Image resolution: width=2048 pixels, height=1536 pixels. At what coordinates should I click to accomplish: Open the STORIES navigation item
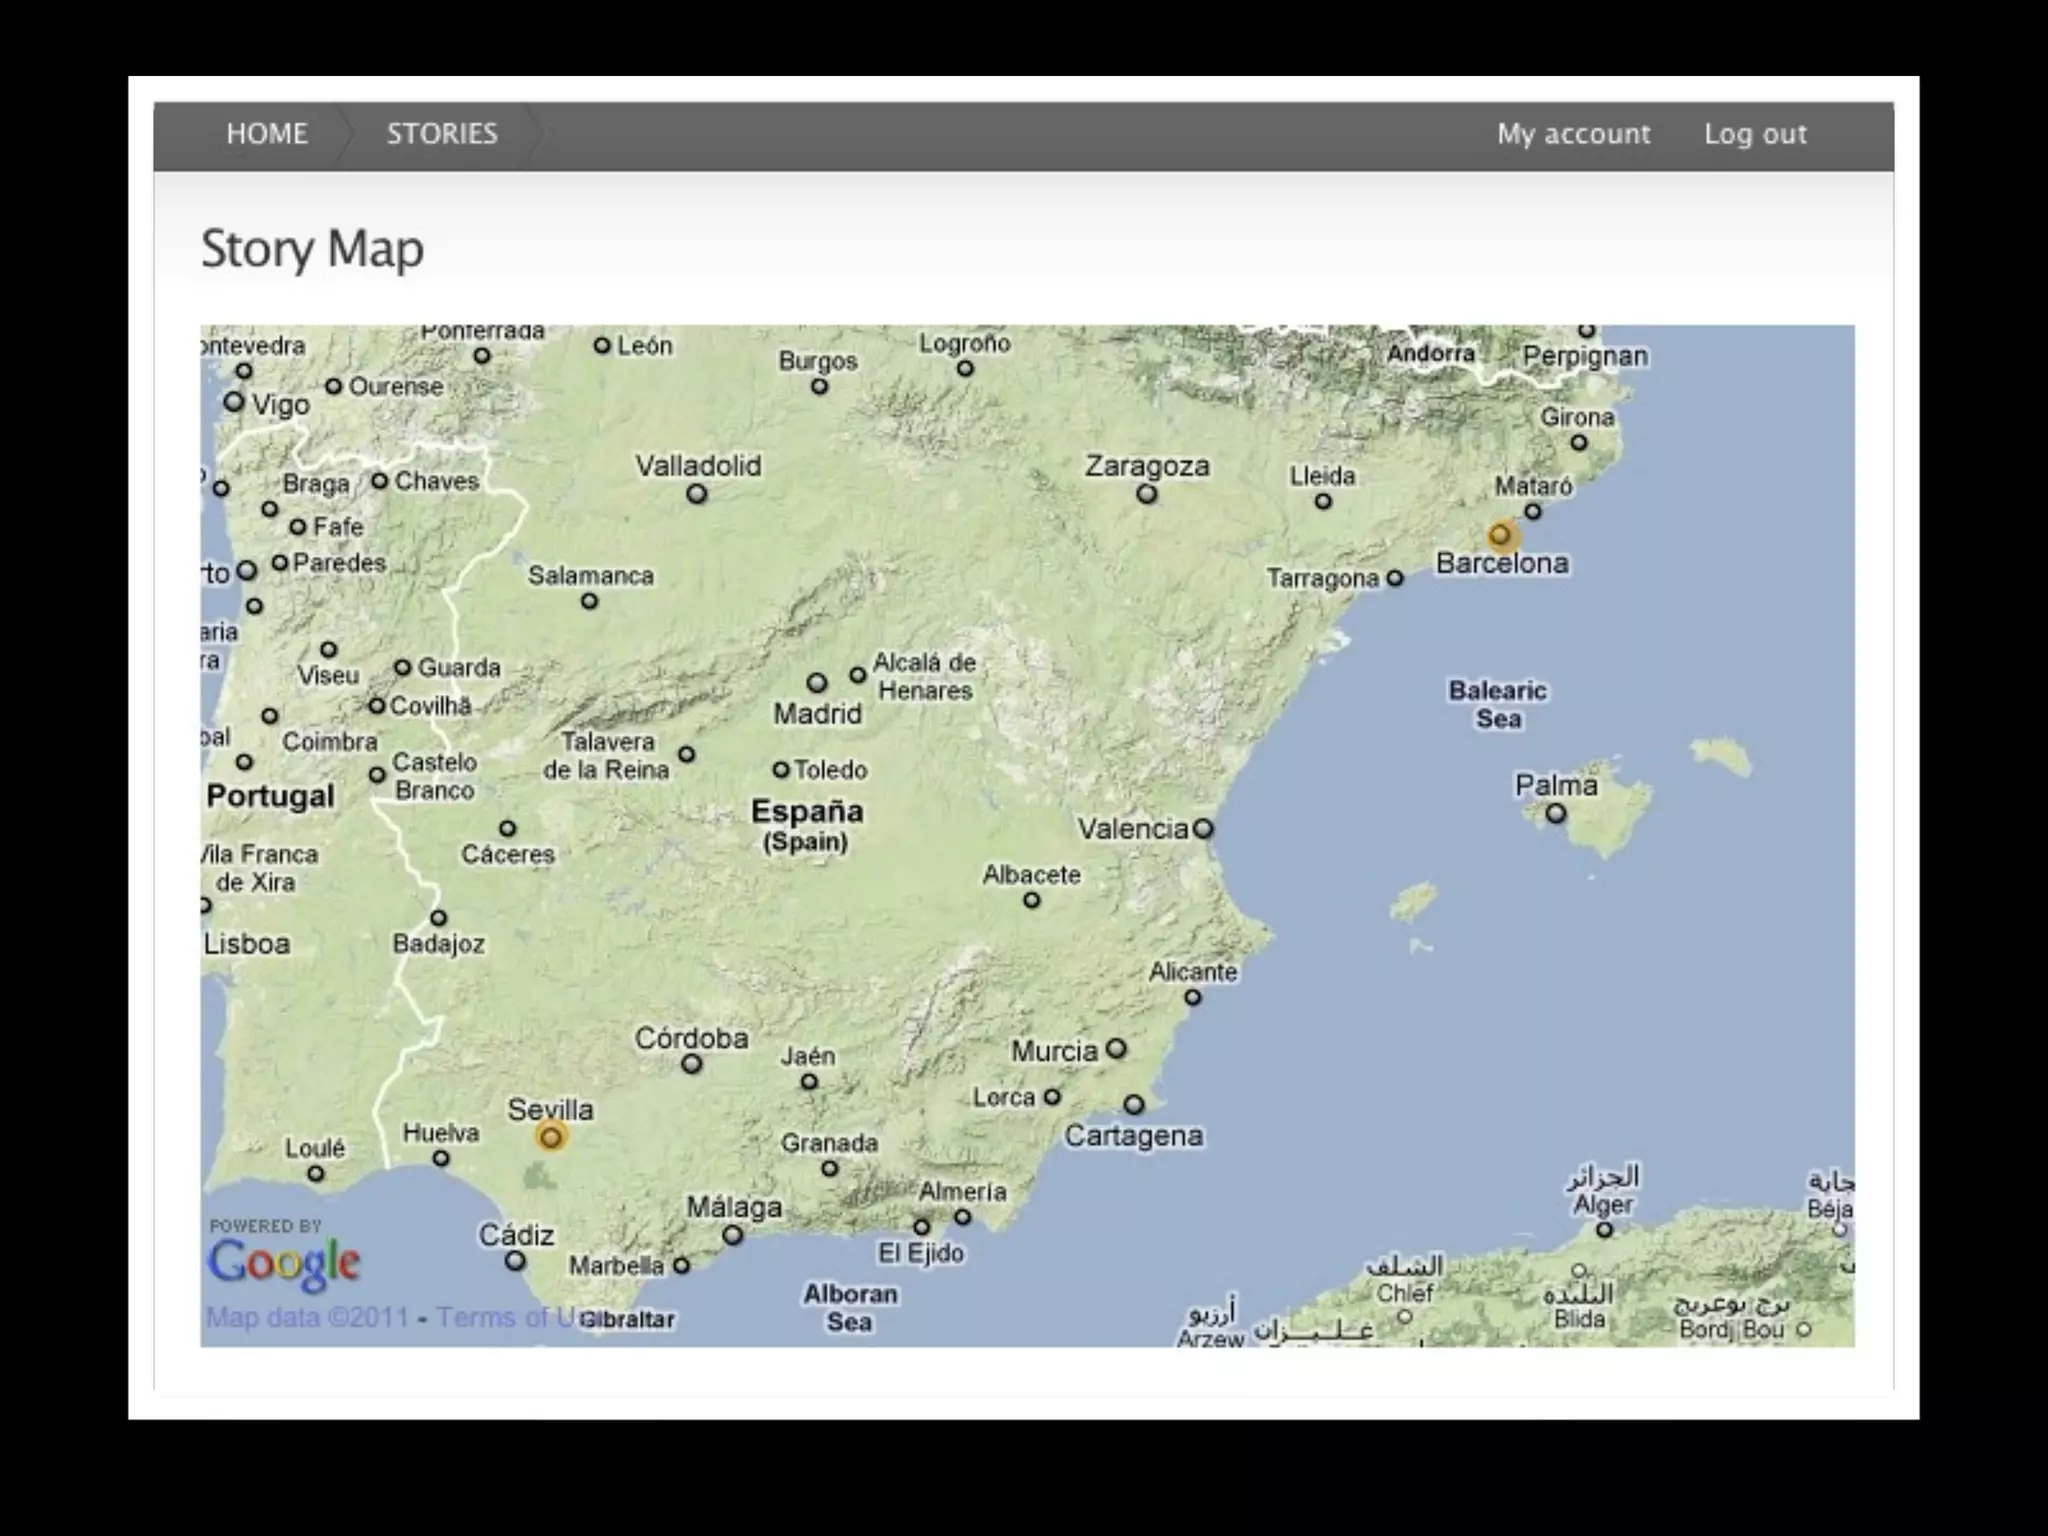(x=442, y=134)
